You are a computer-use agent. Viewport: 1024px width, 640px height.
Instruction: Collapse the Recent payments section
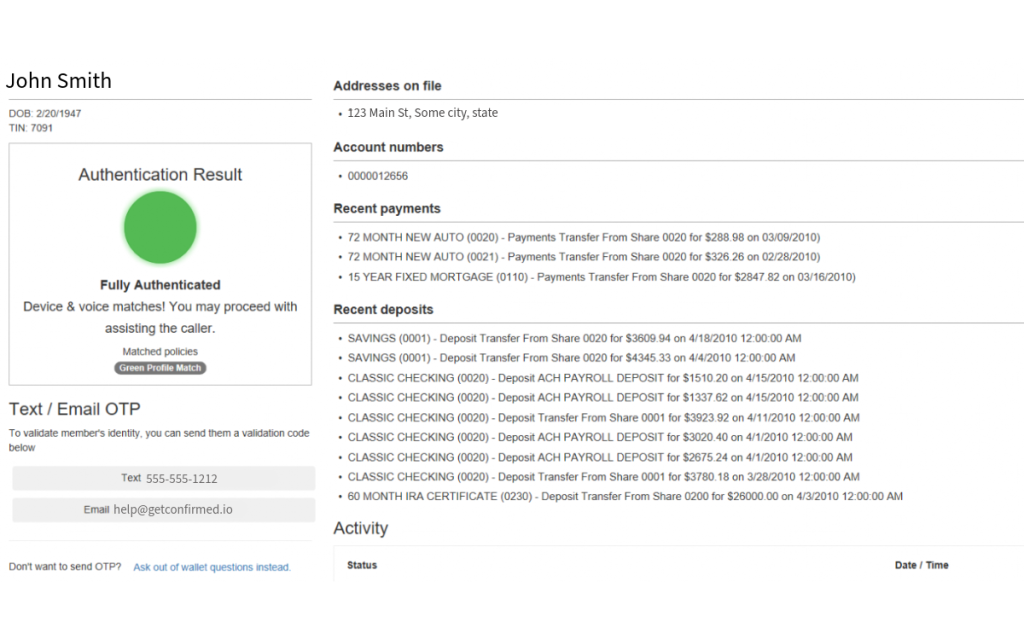(x=387, y=208)
